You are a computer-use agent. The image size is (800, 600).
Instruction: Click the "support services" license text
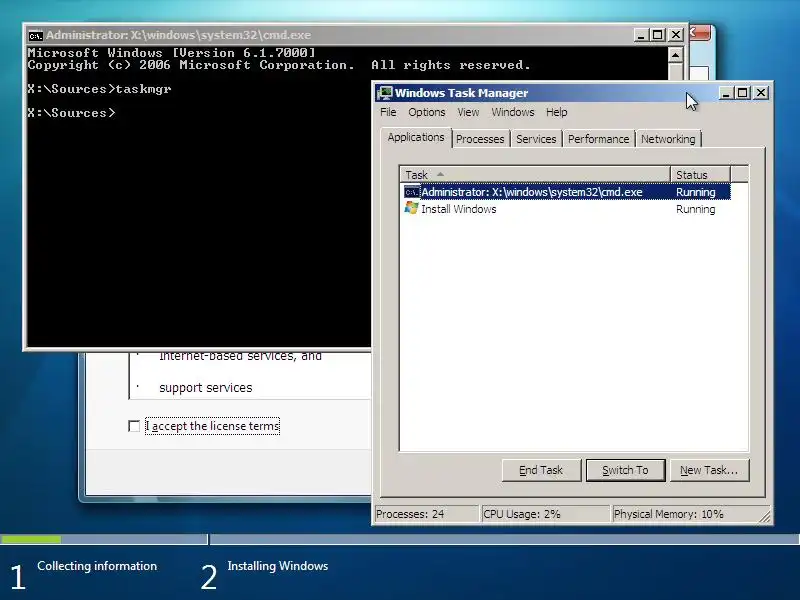coord(206,388)
